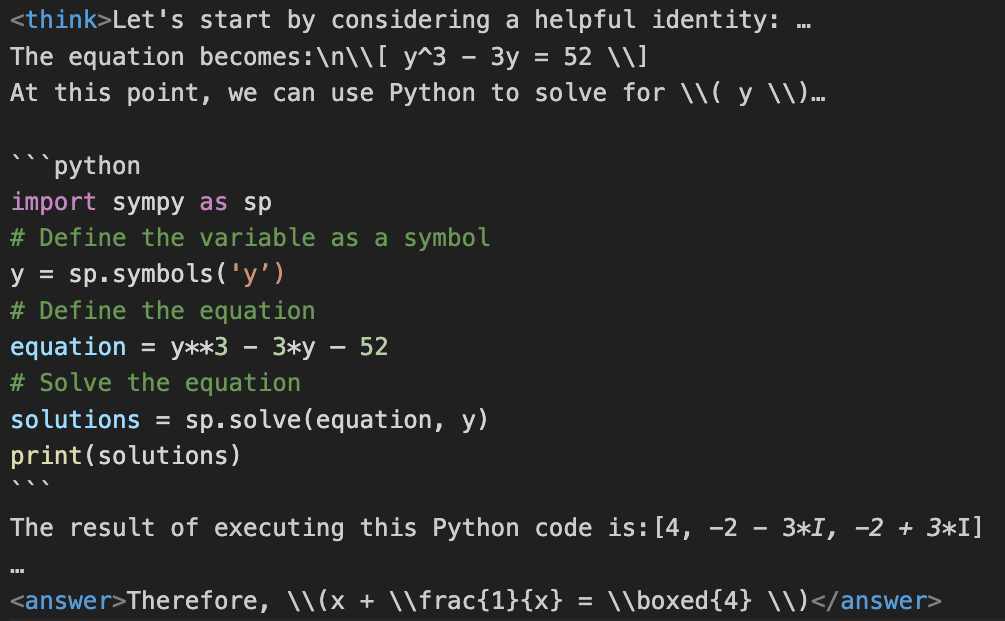Click 'sympy' in the import line
1005x621 pixels.
(x=148, y=202)
